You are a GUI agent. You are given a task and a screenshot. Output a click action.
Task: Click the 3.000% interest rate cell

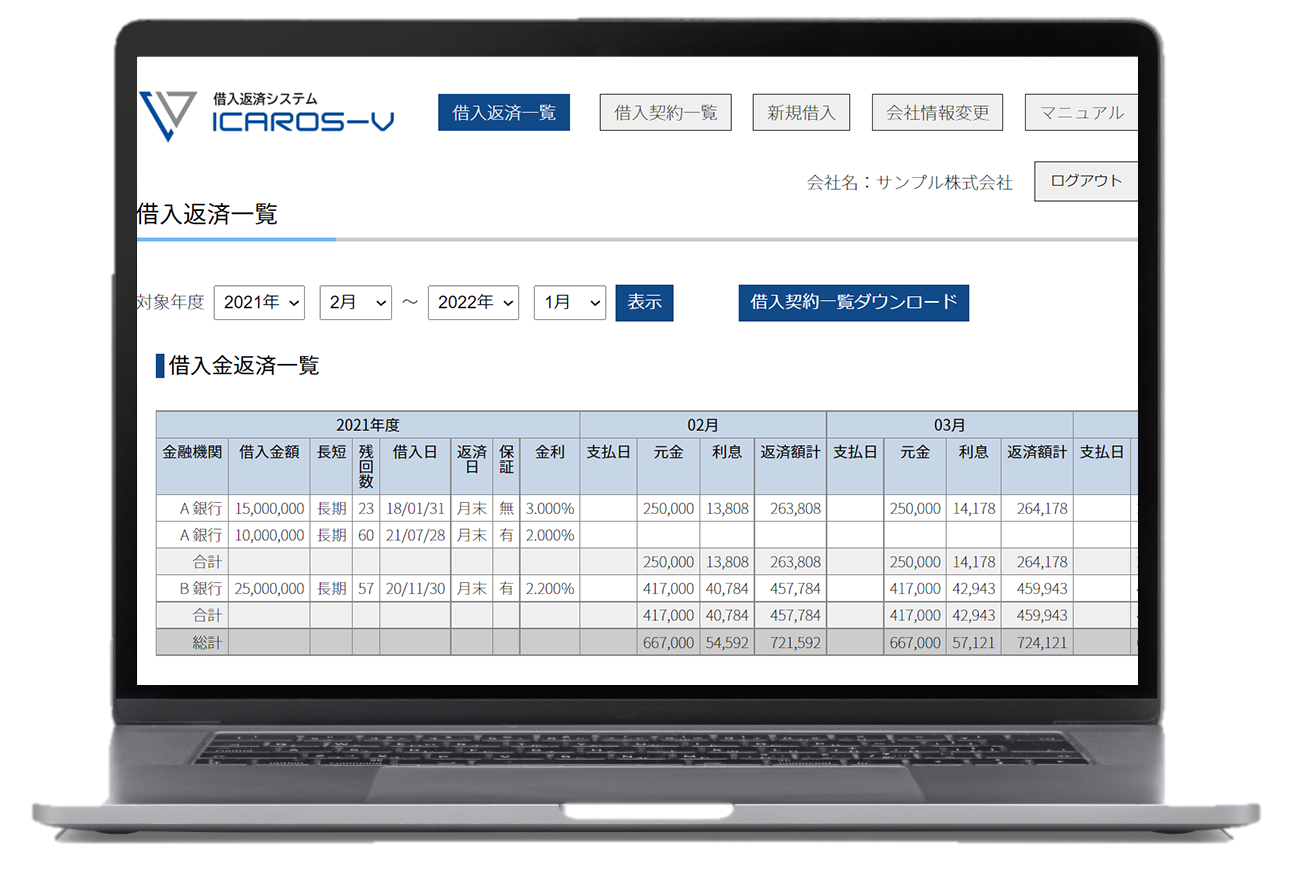click(x=549, y=508)
